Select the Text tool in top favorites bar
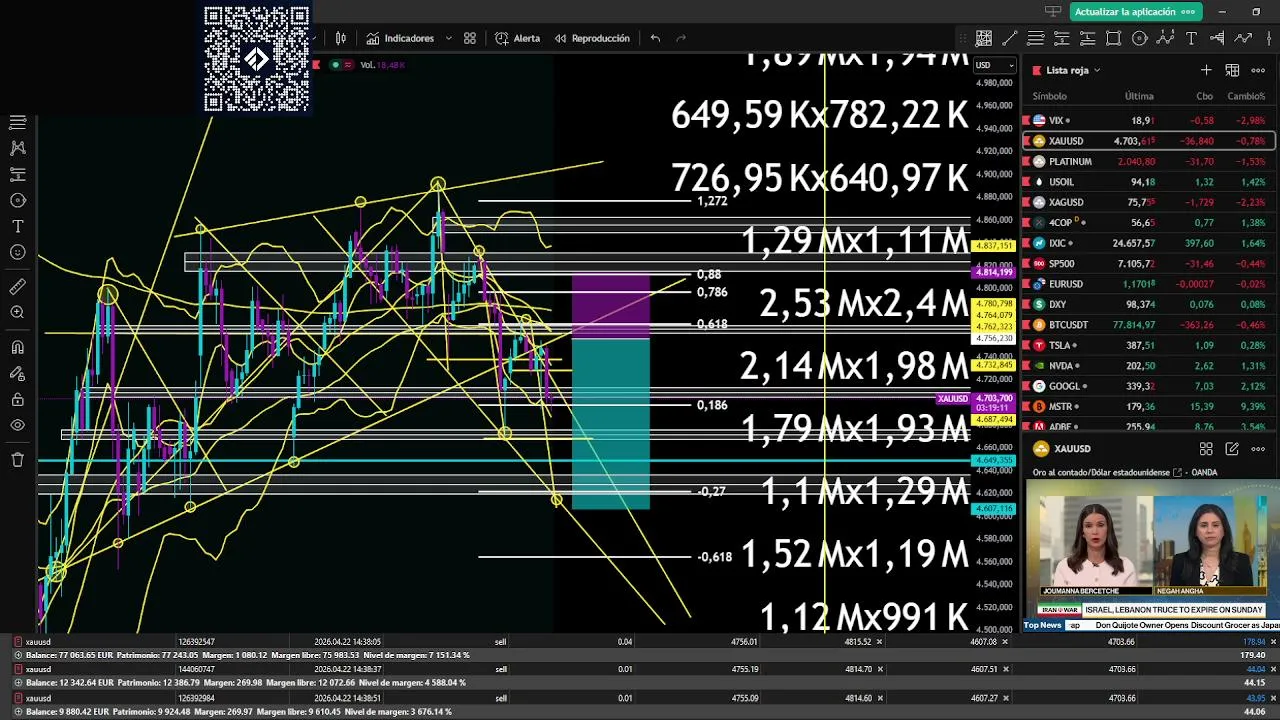1280x720 pixels. click(1191, 38)
